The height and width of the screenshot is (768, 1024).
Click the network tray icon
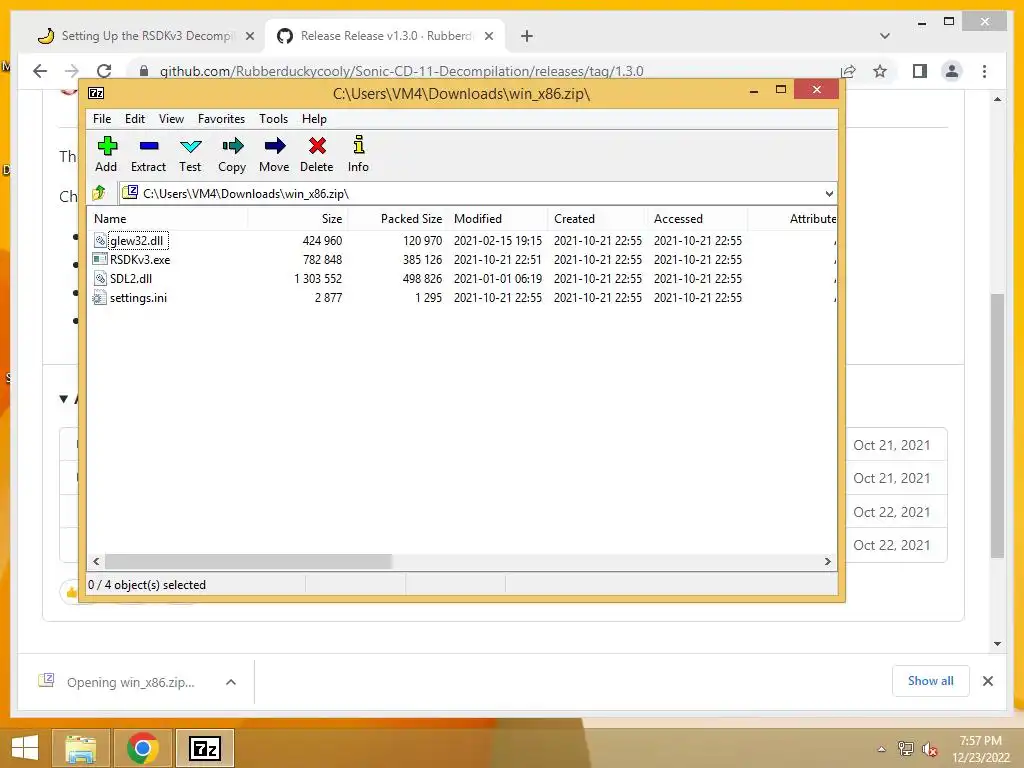coord(905,749)
